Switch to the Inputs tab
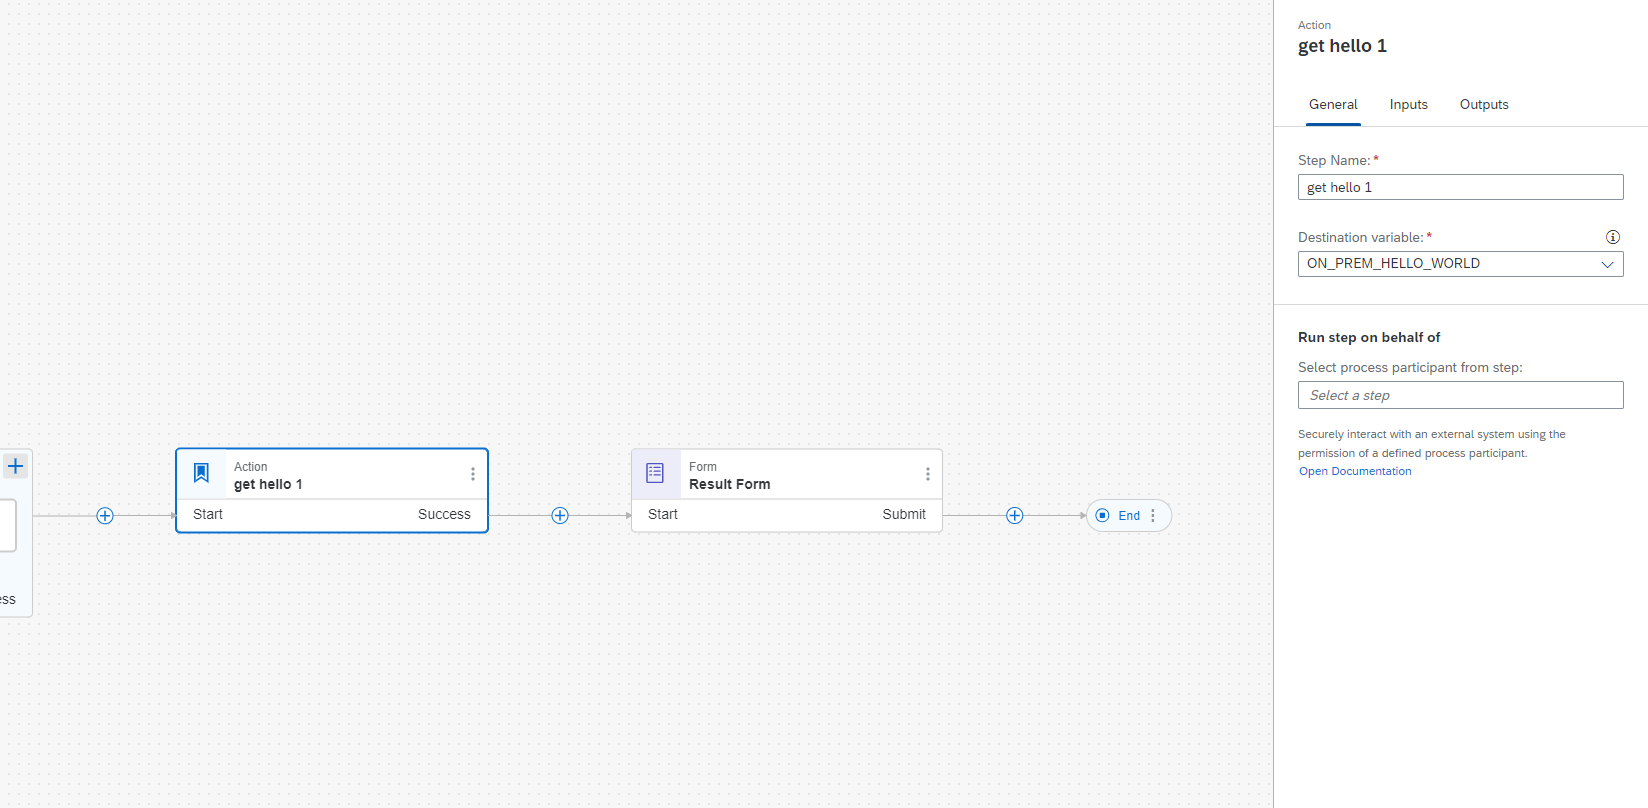The width and height of the screenshot is (1648, 808). point(1408,105)
